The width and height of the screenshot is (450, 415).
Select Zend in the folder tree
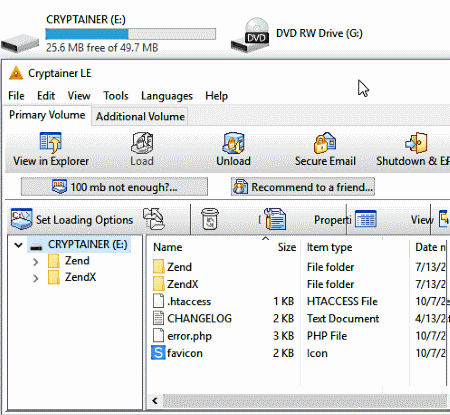point(77,261)
